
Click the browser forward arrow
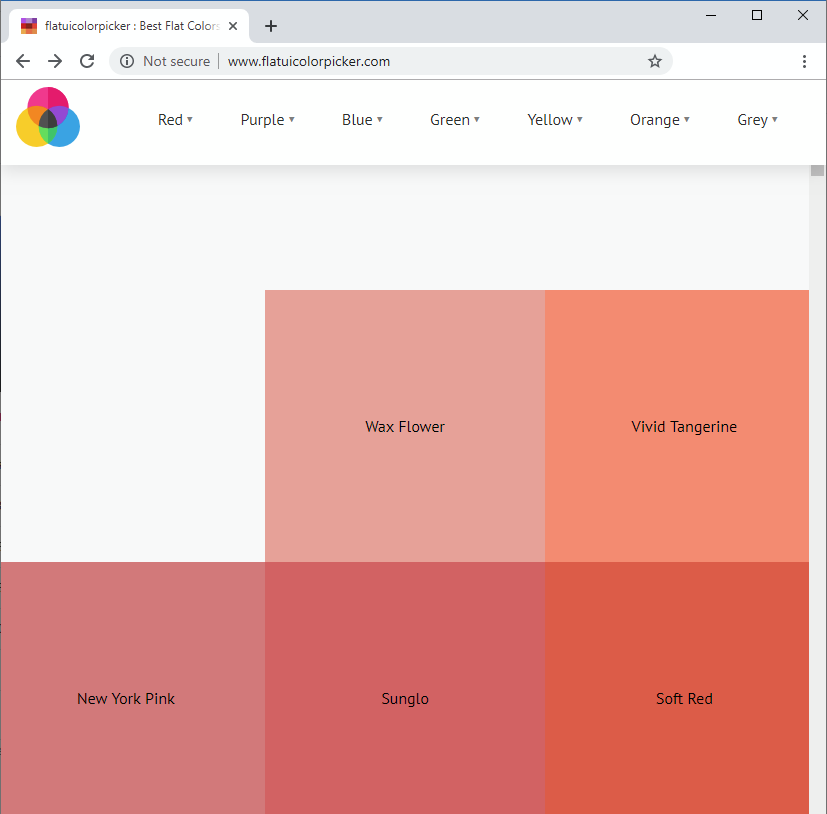click(x=55, y=61)
